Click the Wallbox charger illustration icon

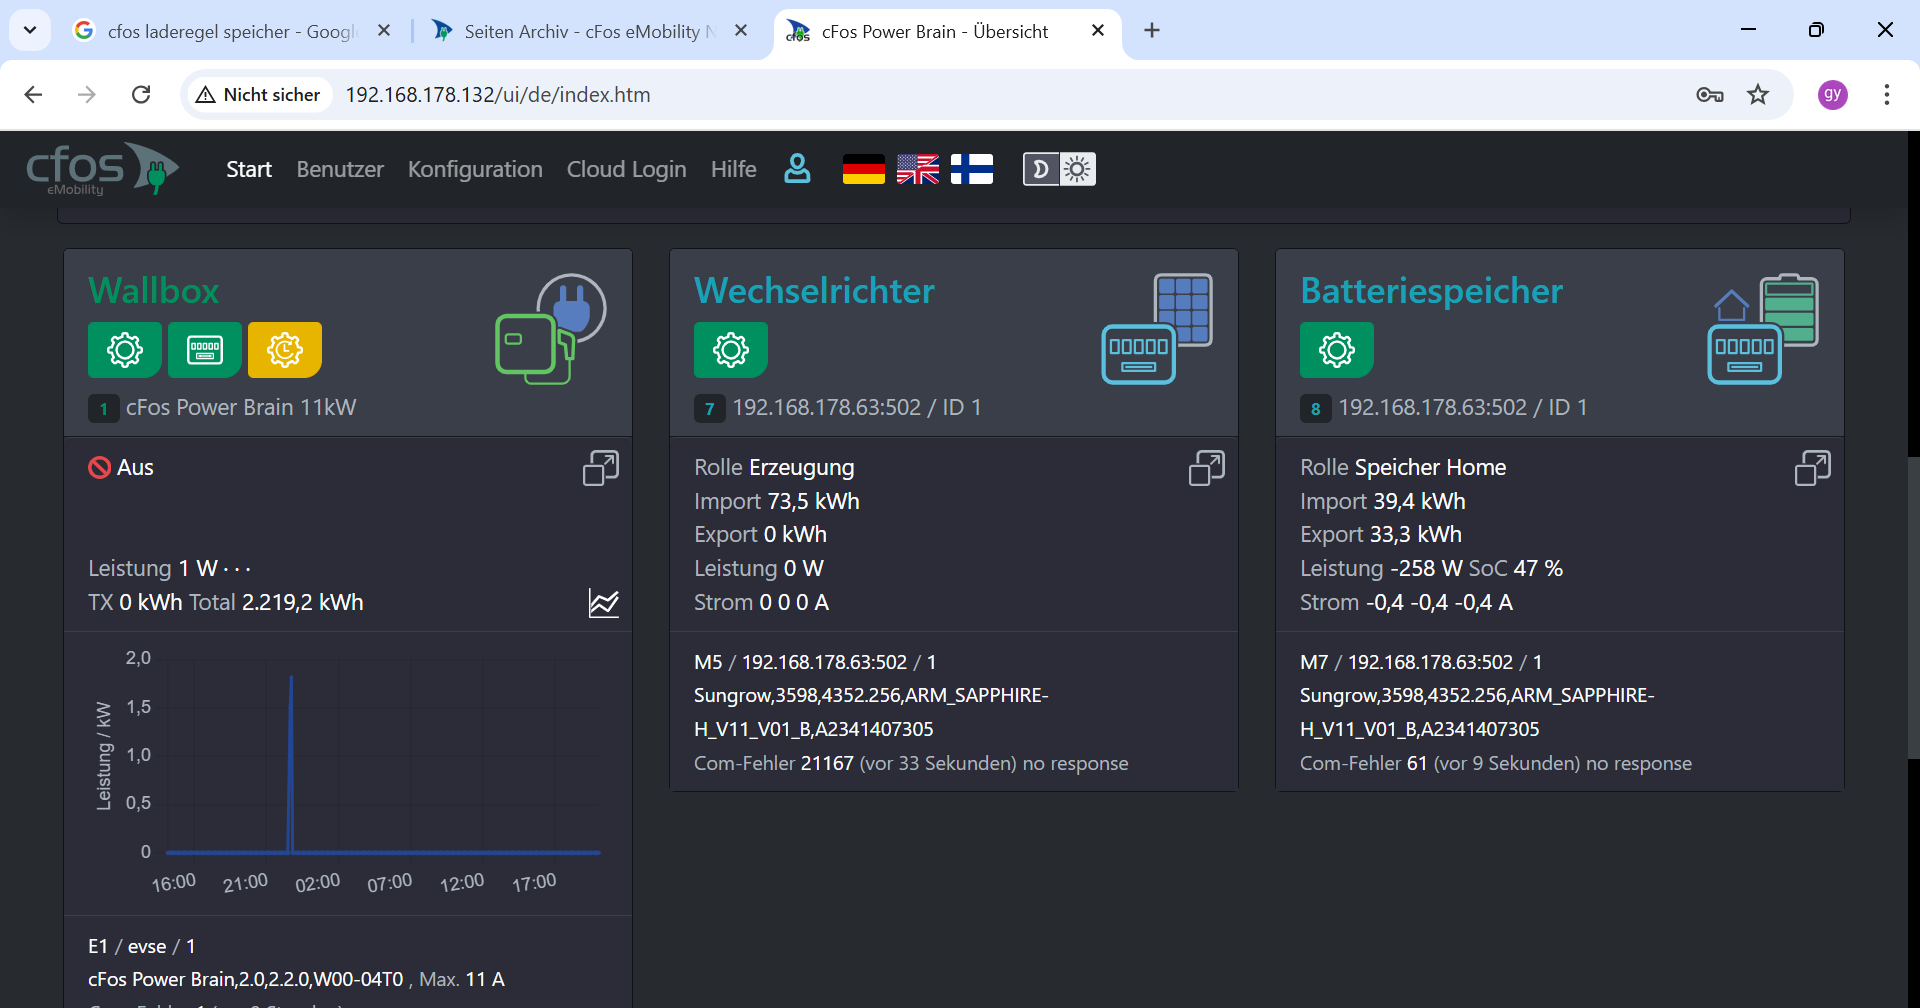[x=550, y=329]
